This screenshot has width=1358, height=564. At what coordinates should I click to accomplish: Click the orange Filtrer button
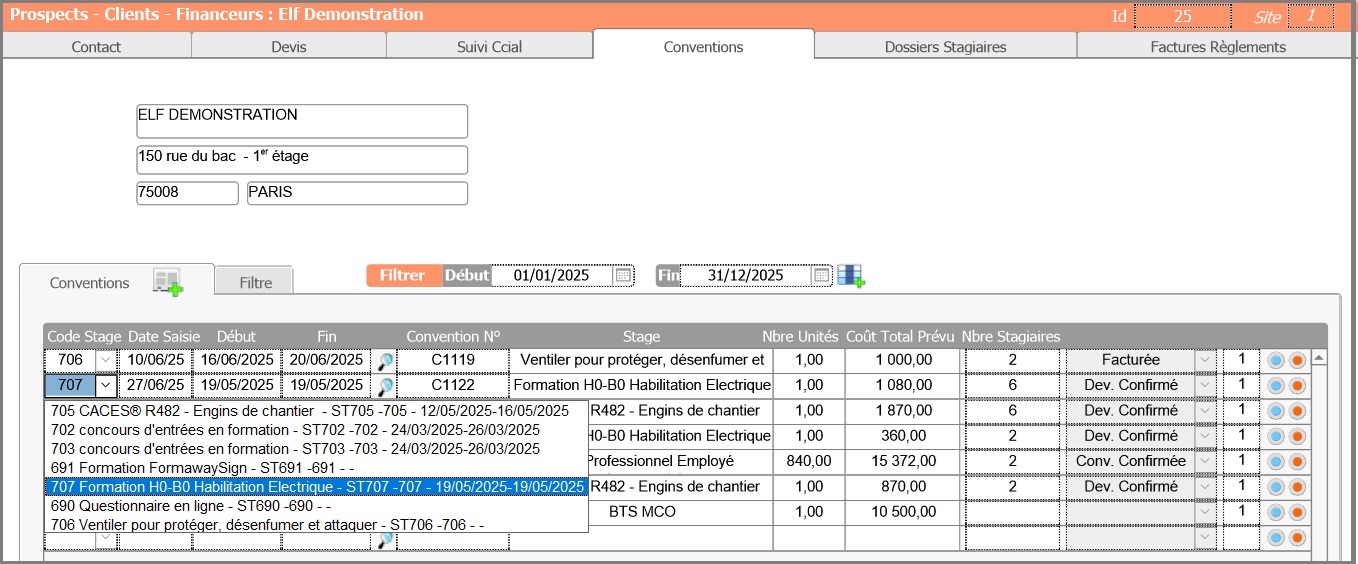pos(403,275)
